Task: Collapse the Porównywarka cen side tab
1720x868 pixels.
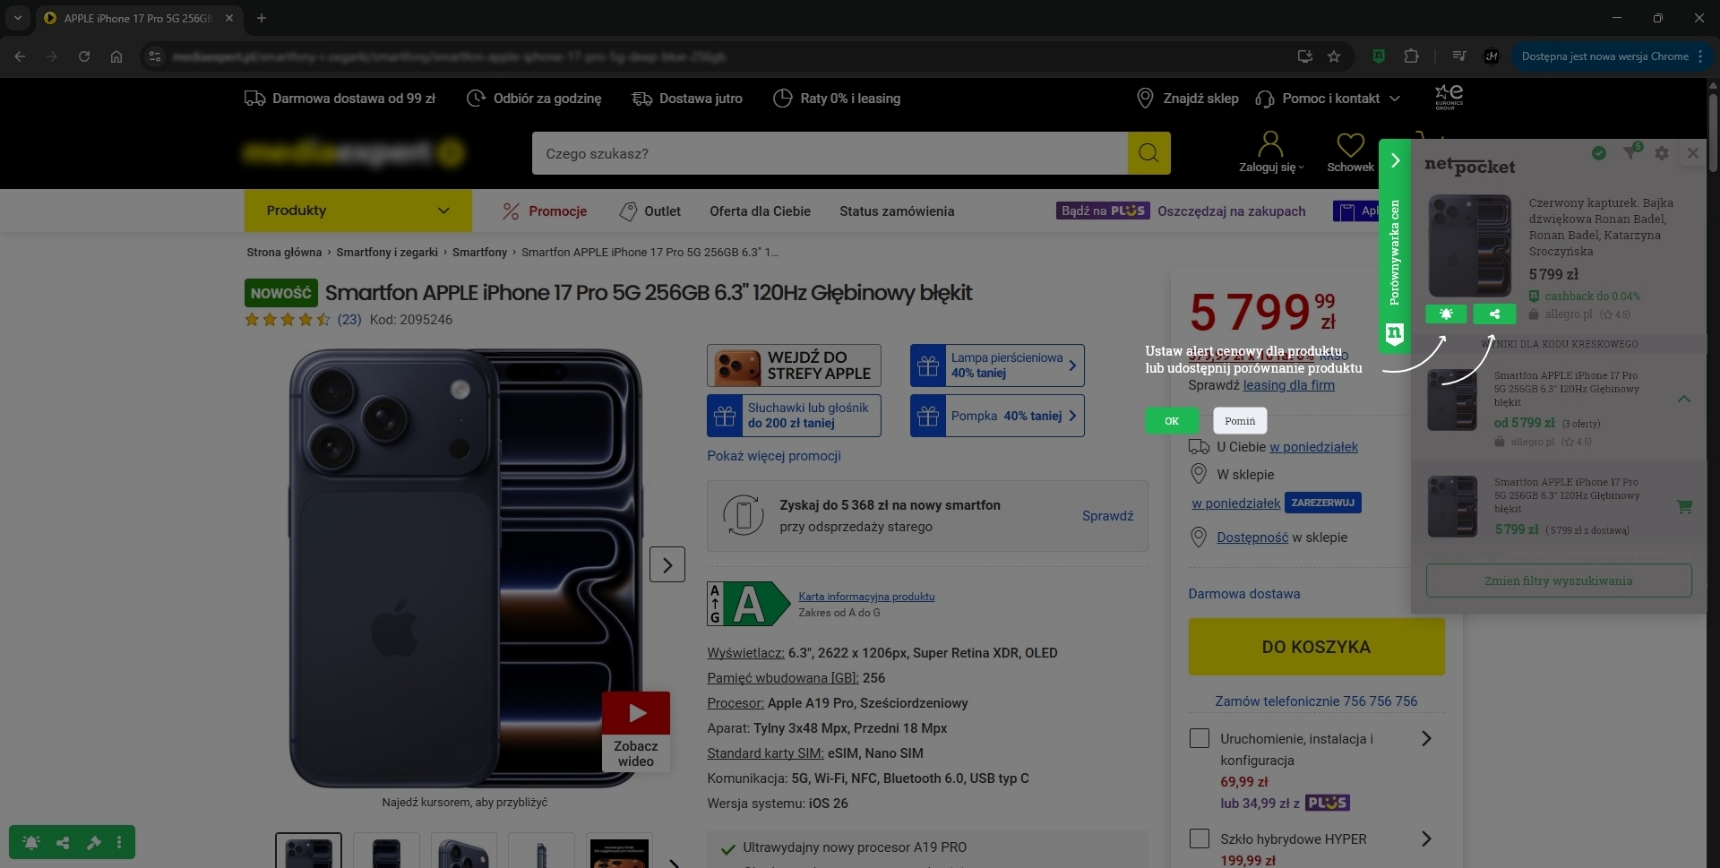Action: [x=1395, y=160]
